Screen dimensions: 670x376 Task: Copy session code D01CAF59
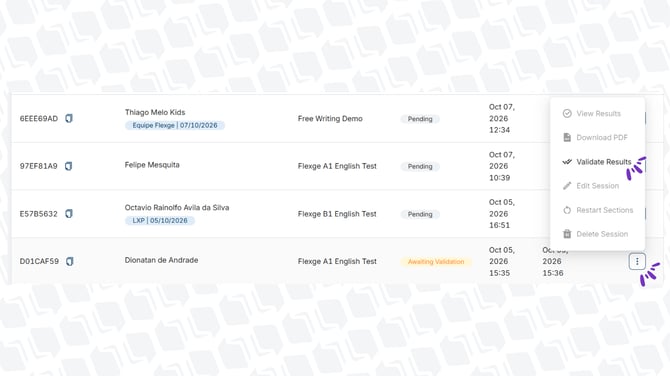pyautogui.click(x=70, y=261)
